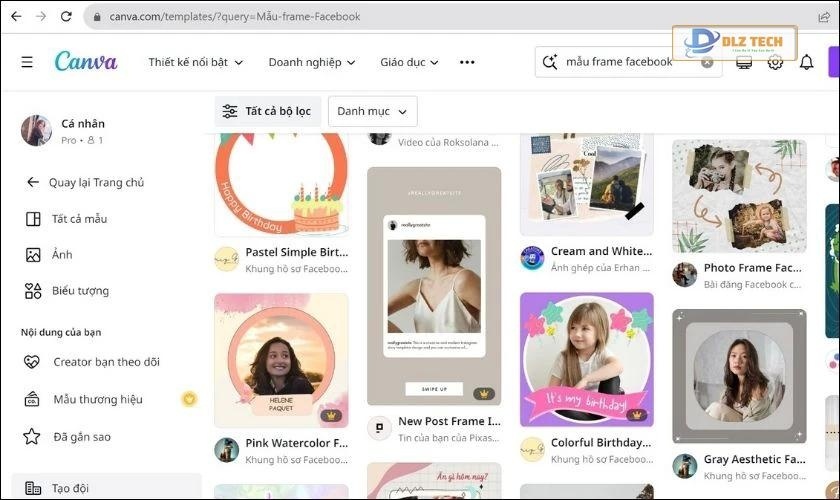Open the notifications bell

pyautogui.click(x=806, y=62)
